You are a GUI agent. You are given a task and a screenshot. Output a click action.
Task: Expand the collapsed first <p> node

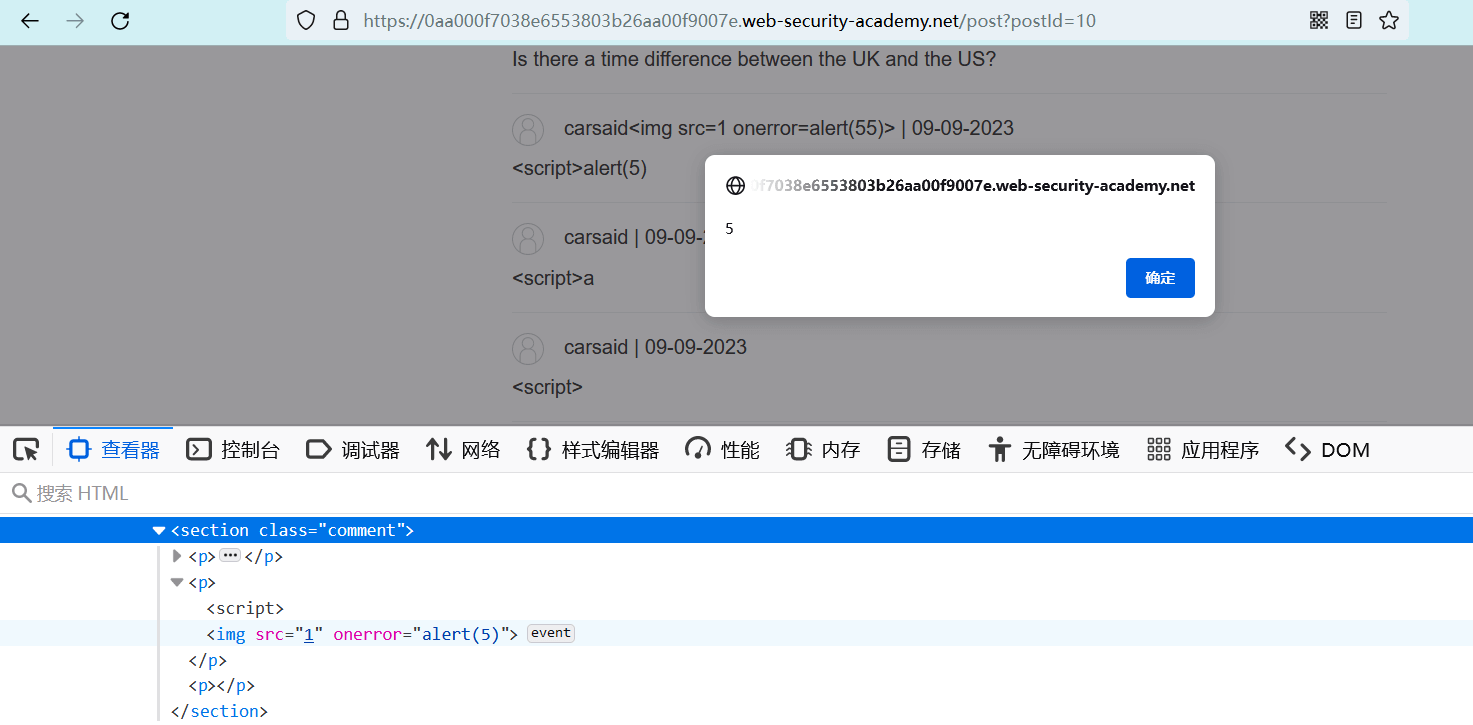(178, 557)
